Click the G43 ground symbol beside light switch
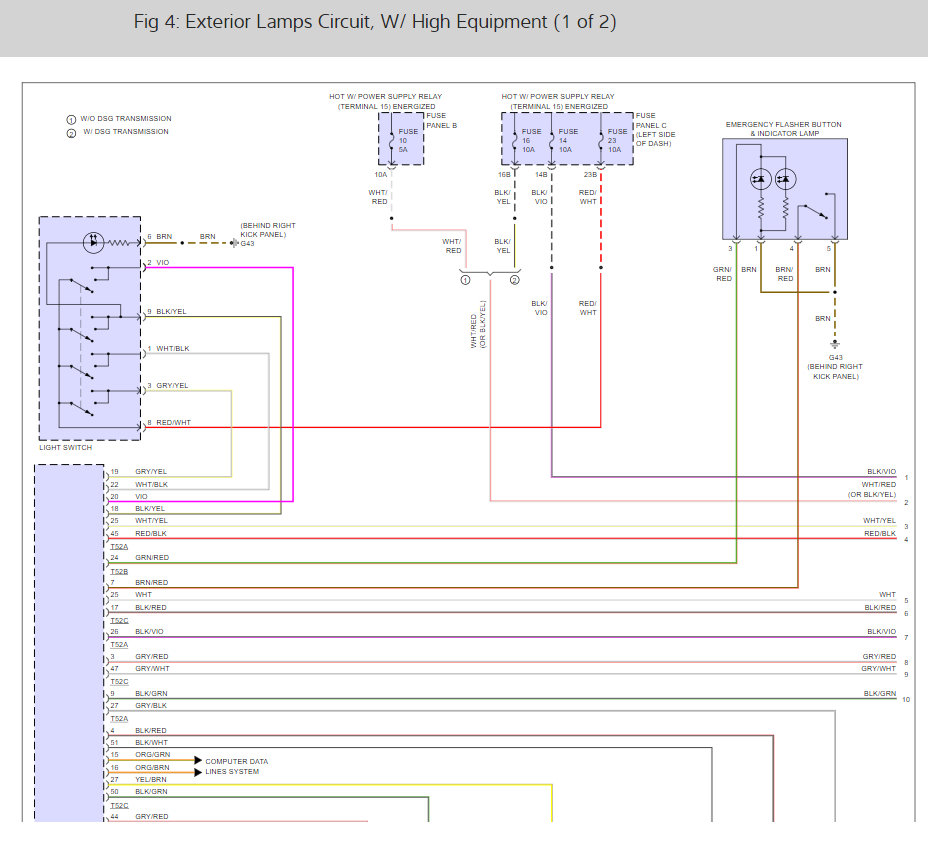 point(234,242)
